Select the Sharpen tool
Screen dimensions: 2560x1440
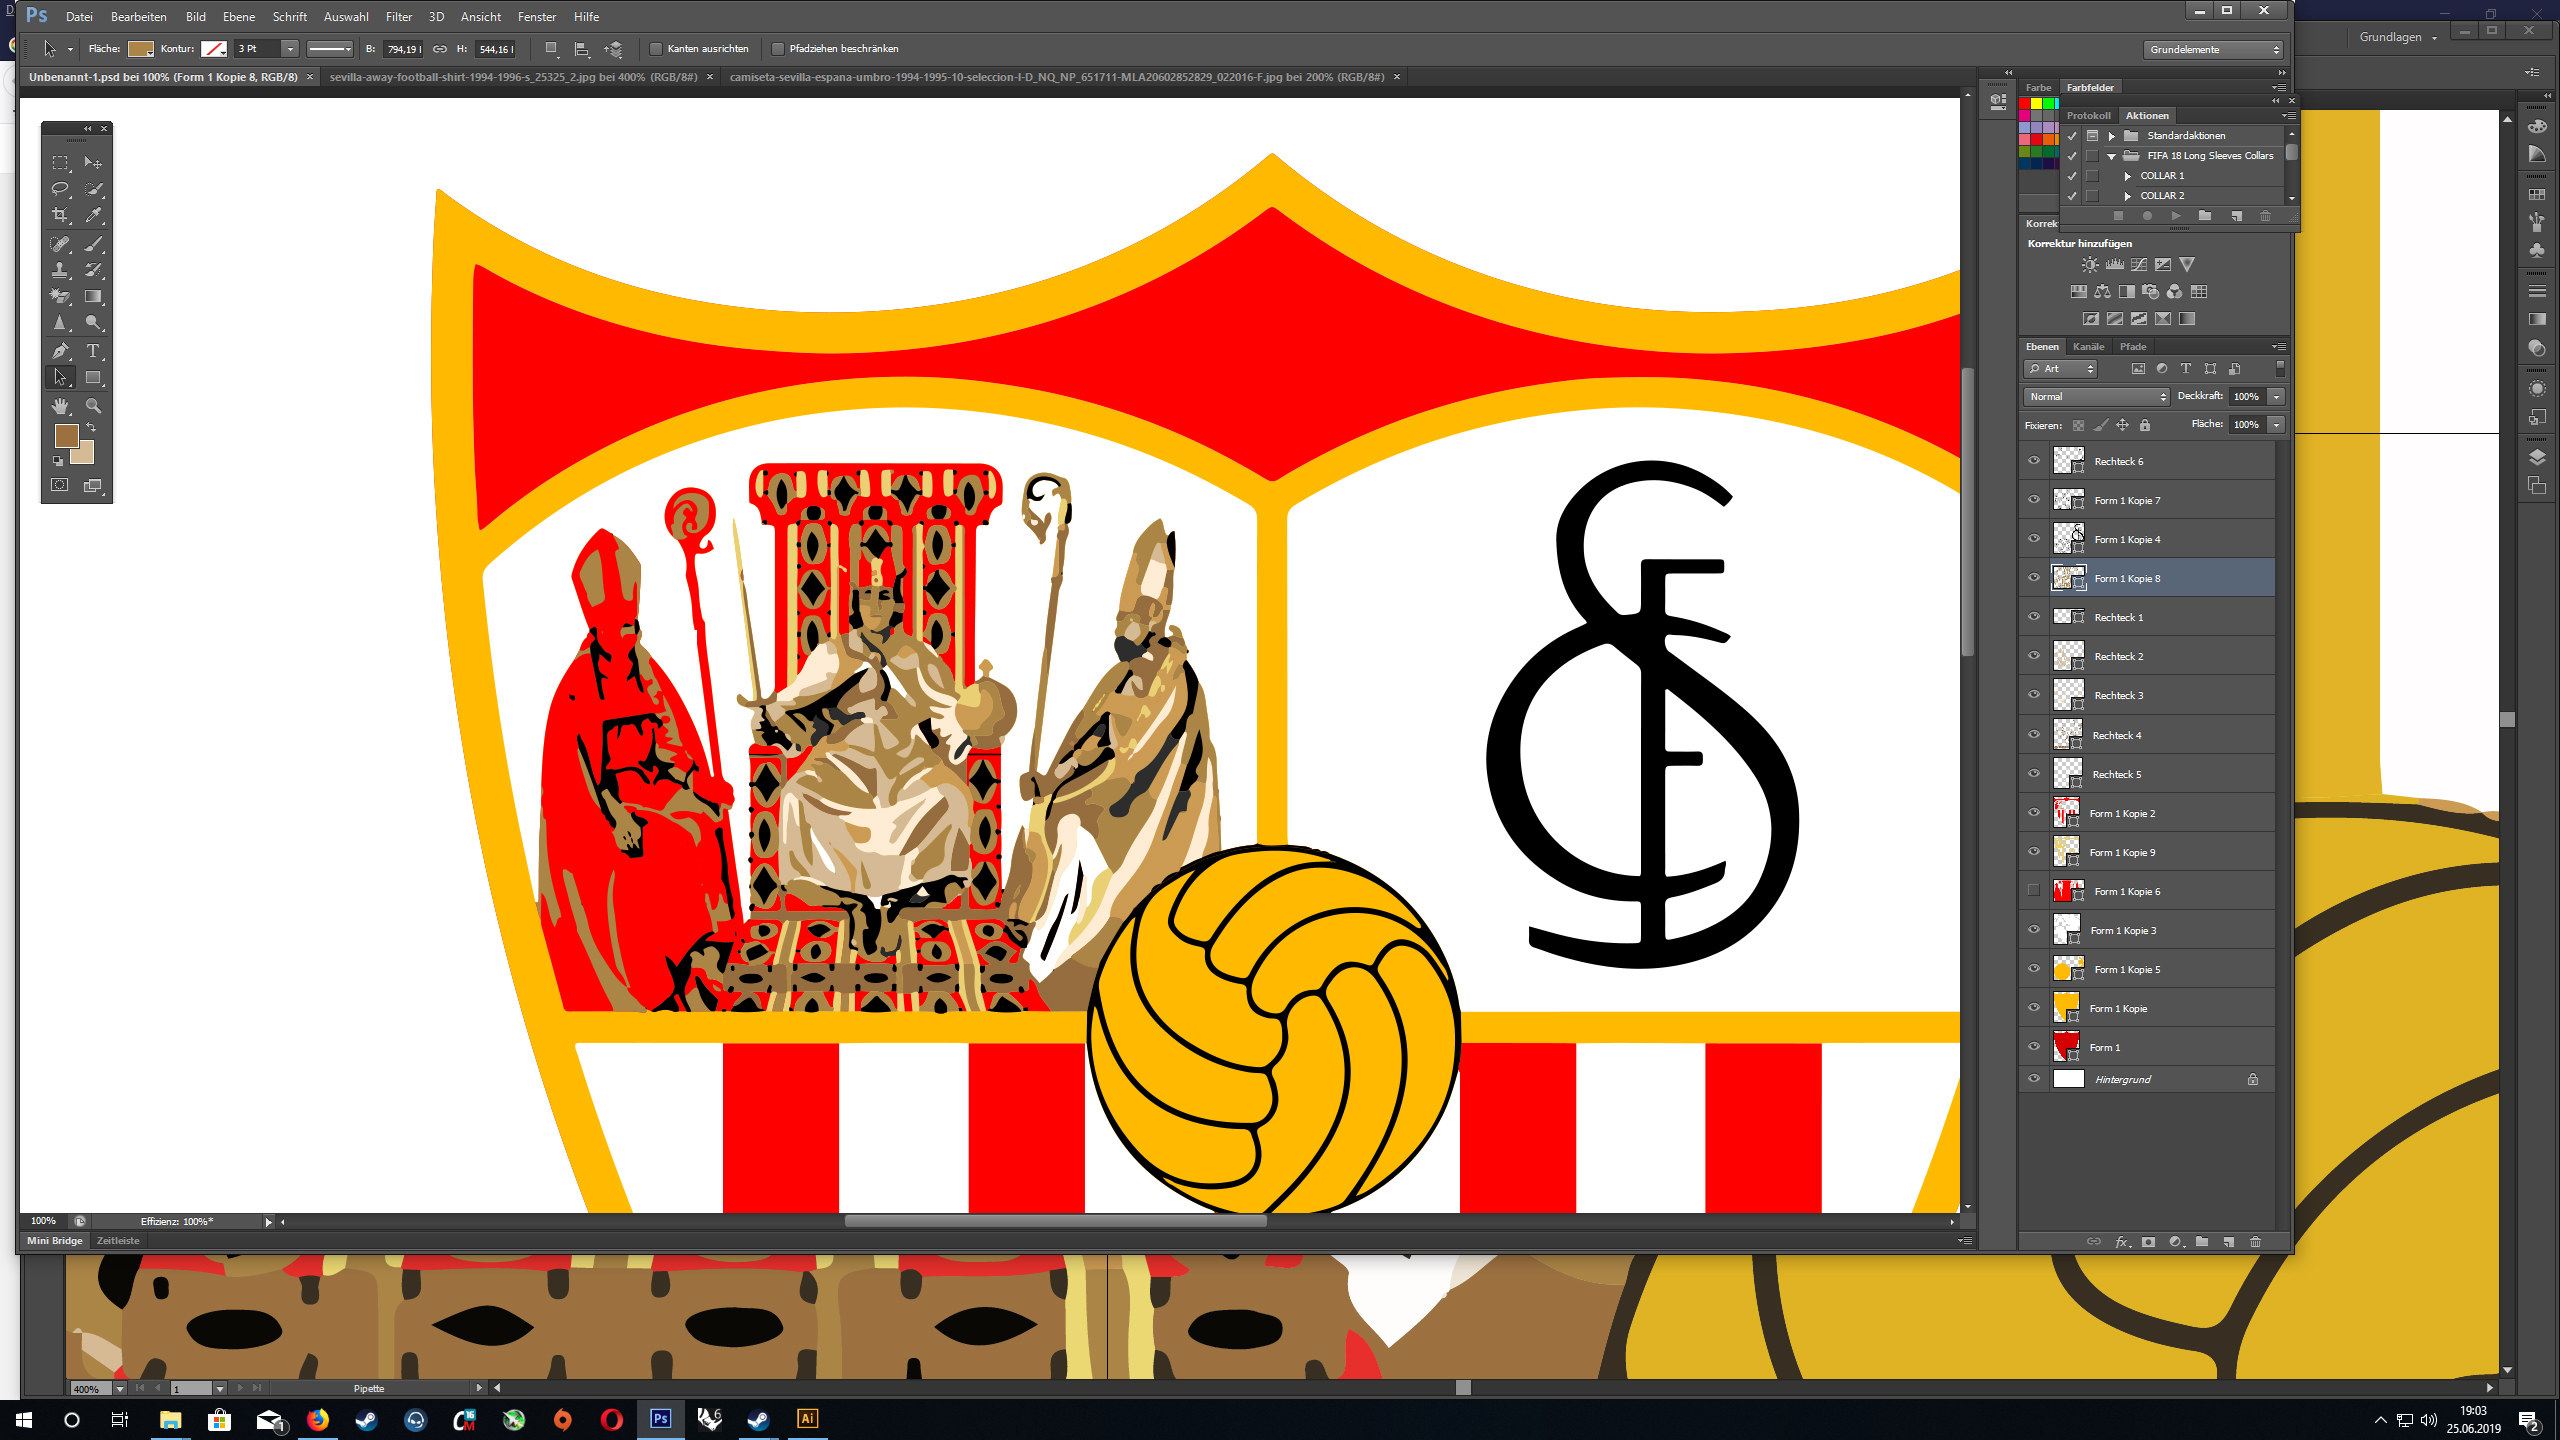point(60,323)
